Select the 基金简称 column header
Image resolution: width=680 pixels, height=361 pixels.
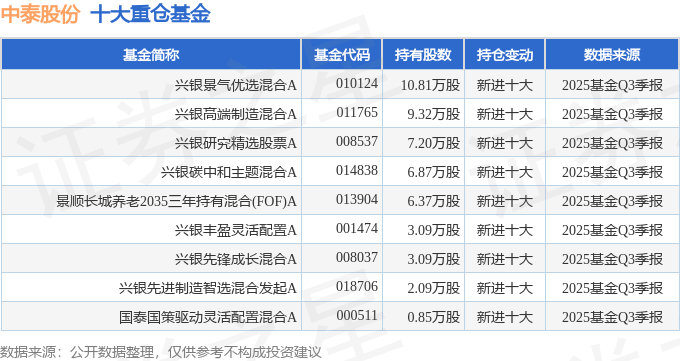click(x=151, y=55)
